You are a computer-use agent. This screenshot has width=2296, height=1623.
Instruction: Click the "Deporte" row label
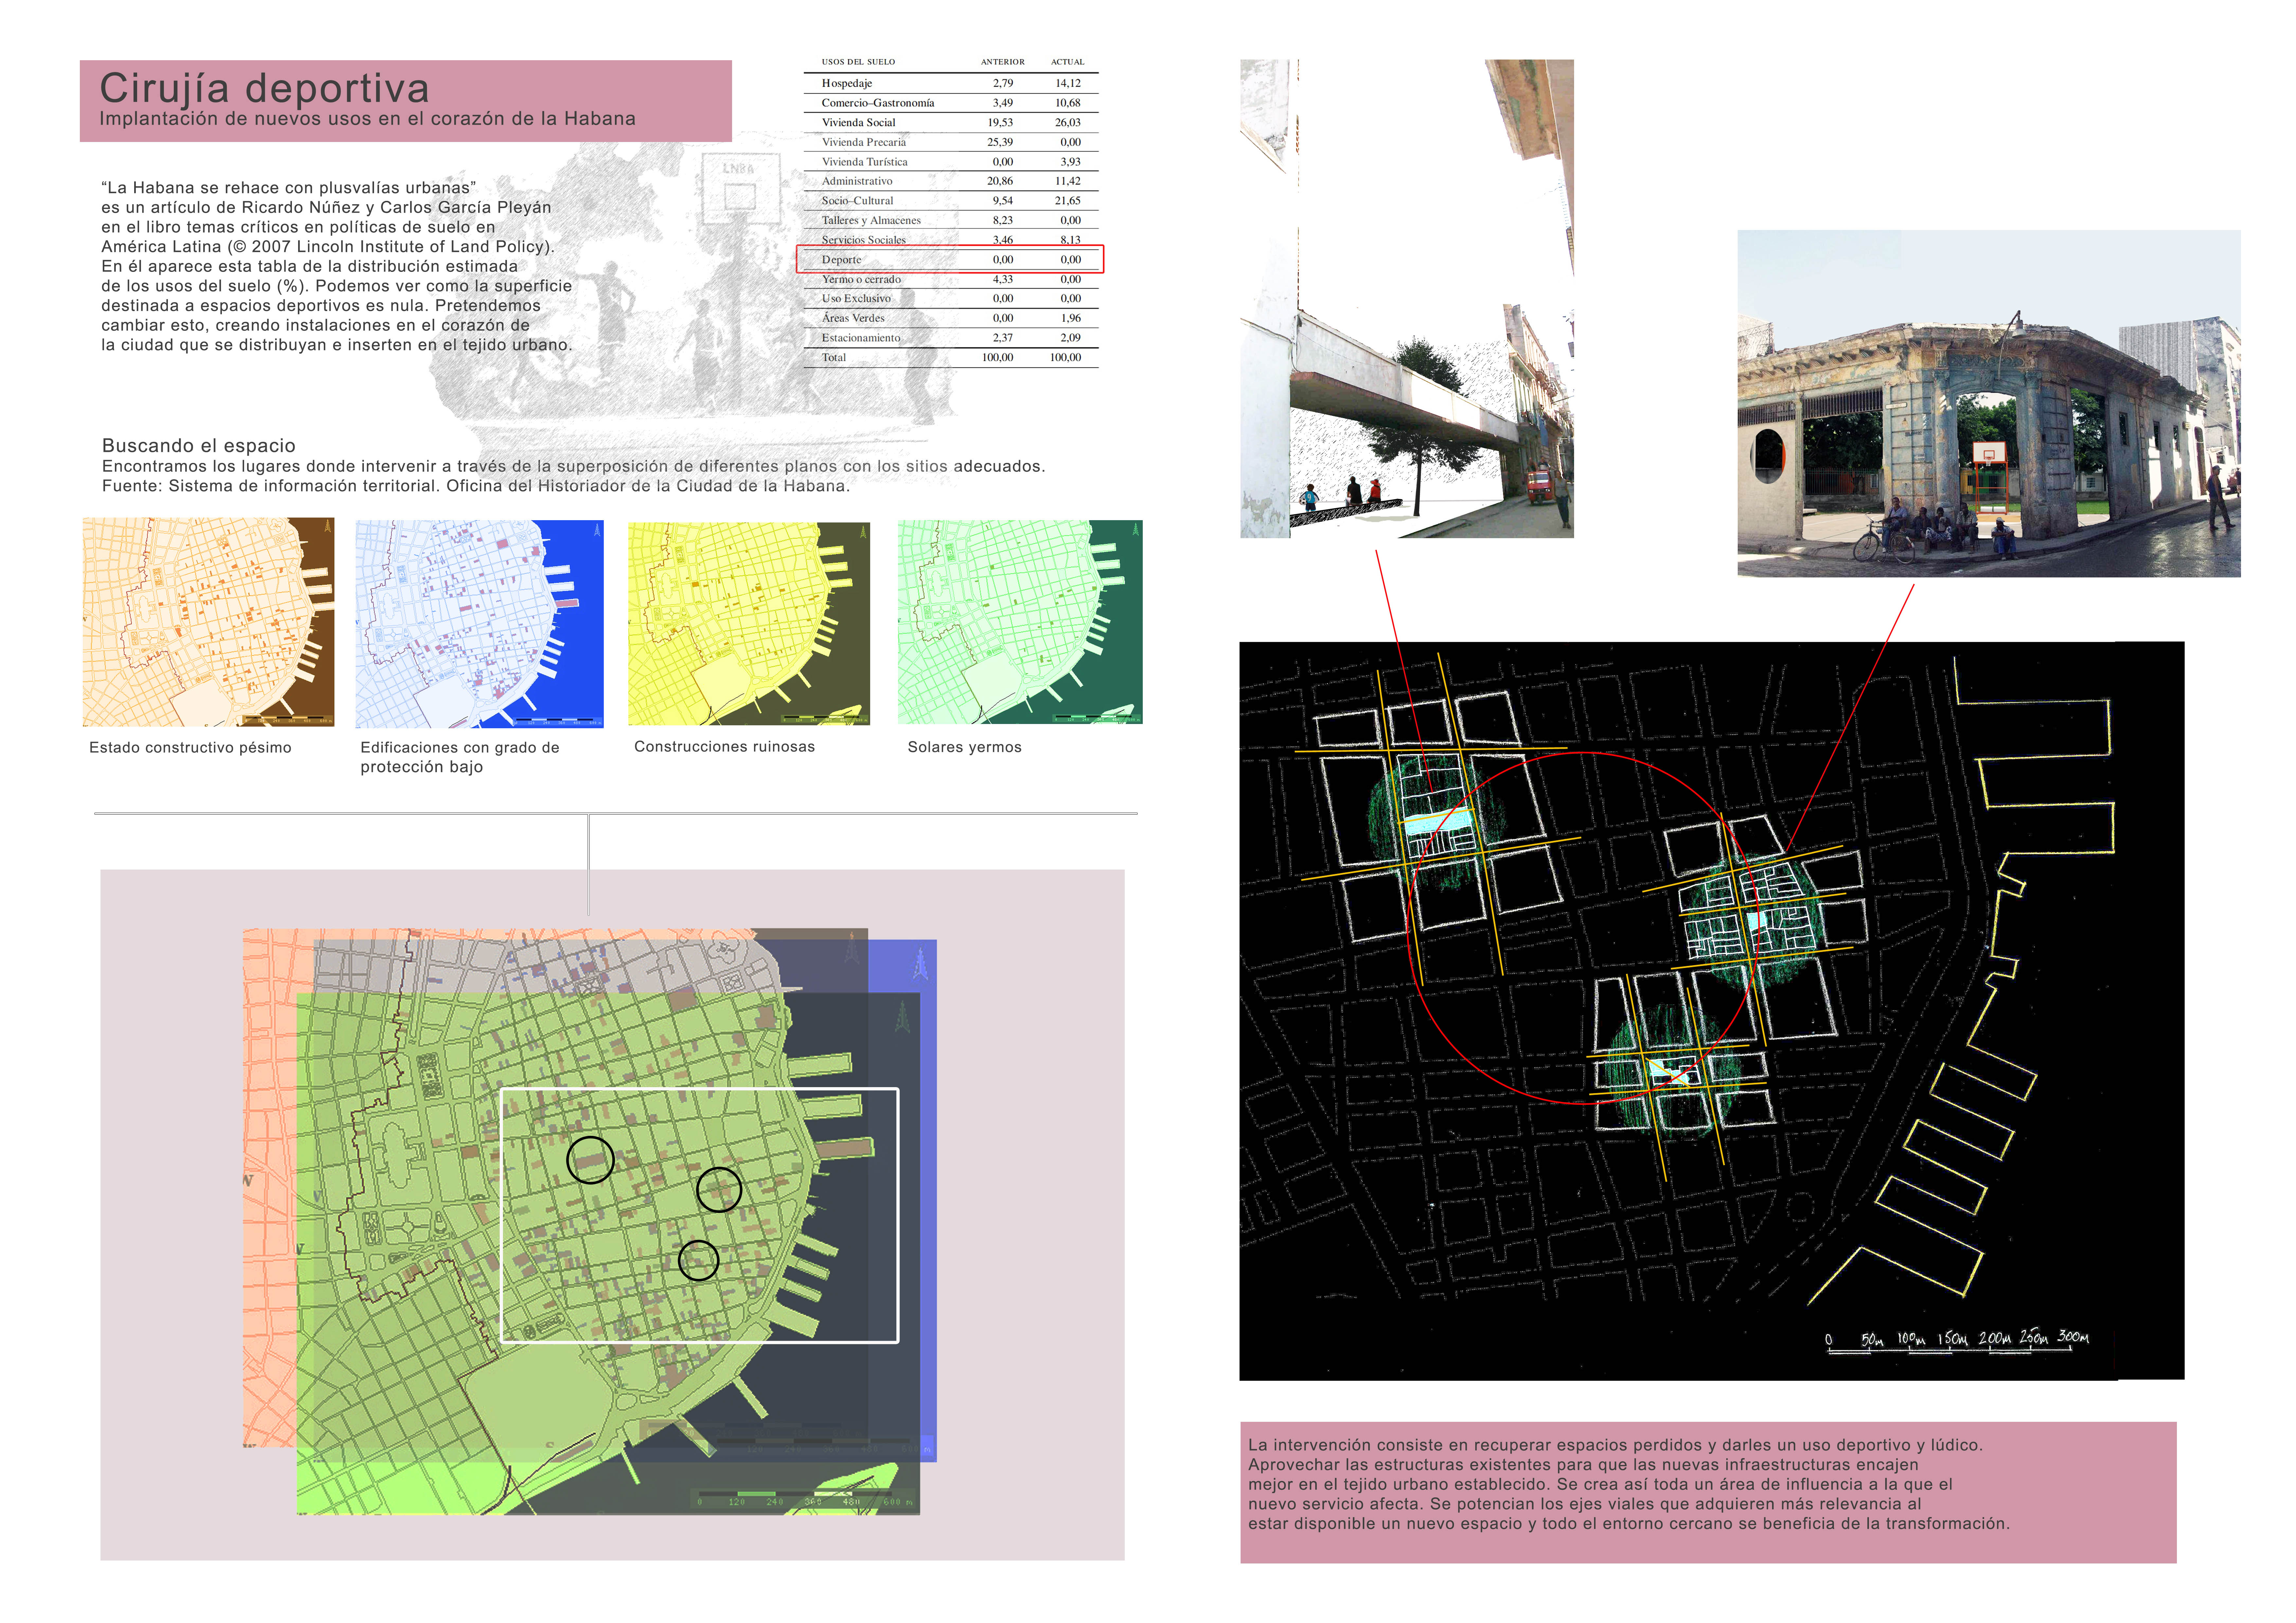pyautogui.click(x=841, y=260)
